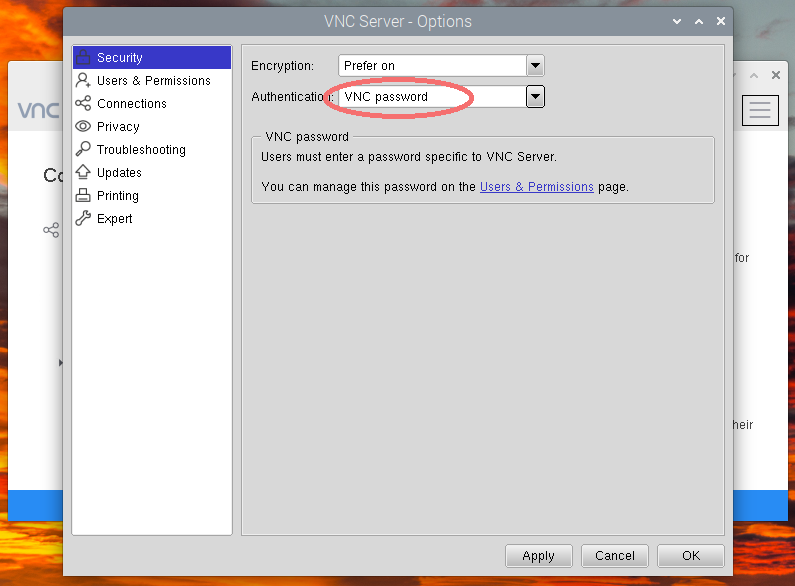Confirm options with the OK button
Screen dimensions: 795x586
(691, 556)
